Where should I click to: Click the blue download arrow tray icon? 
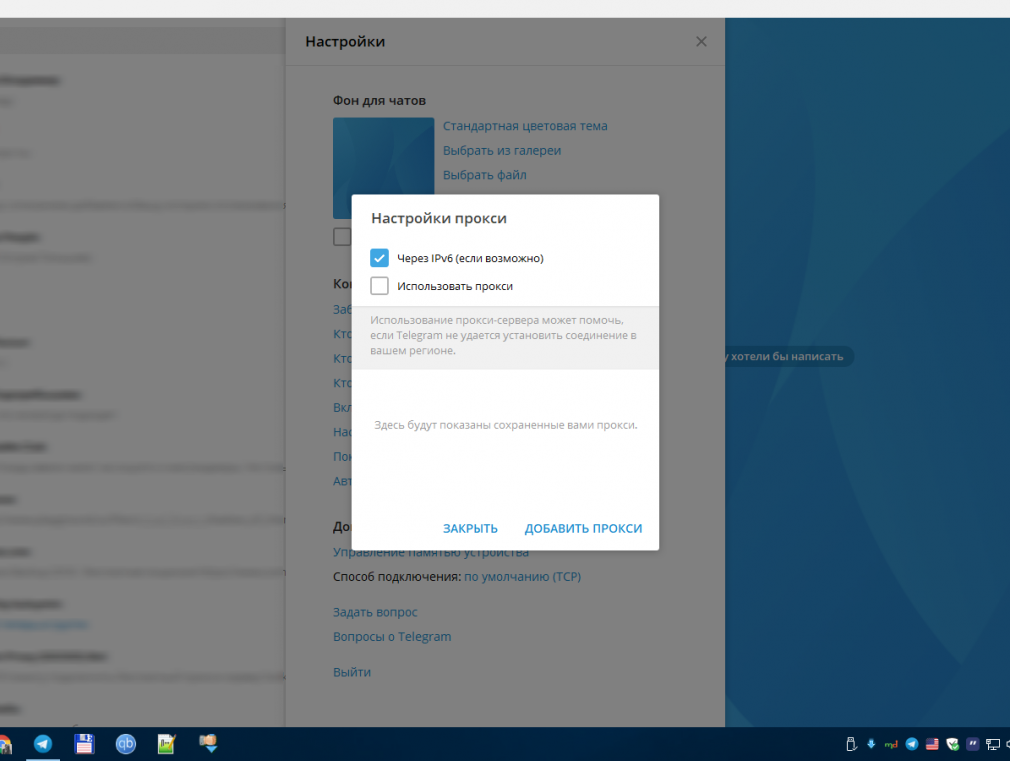pos(871,744)
